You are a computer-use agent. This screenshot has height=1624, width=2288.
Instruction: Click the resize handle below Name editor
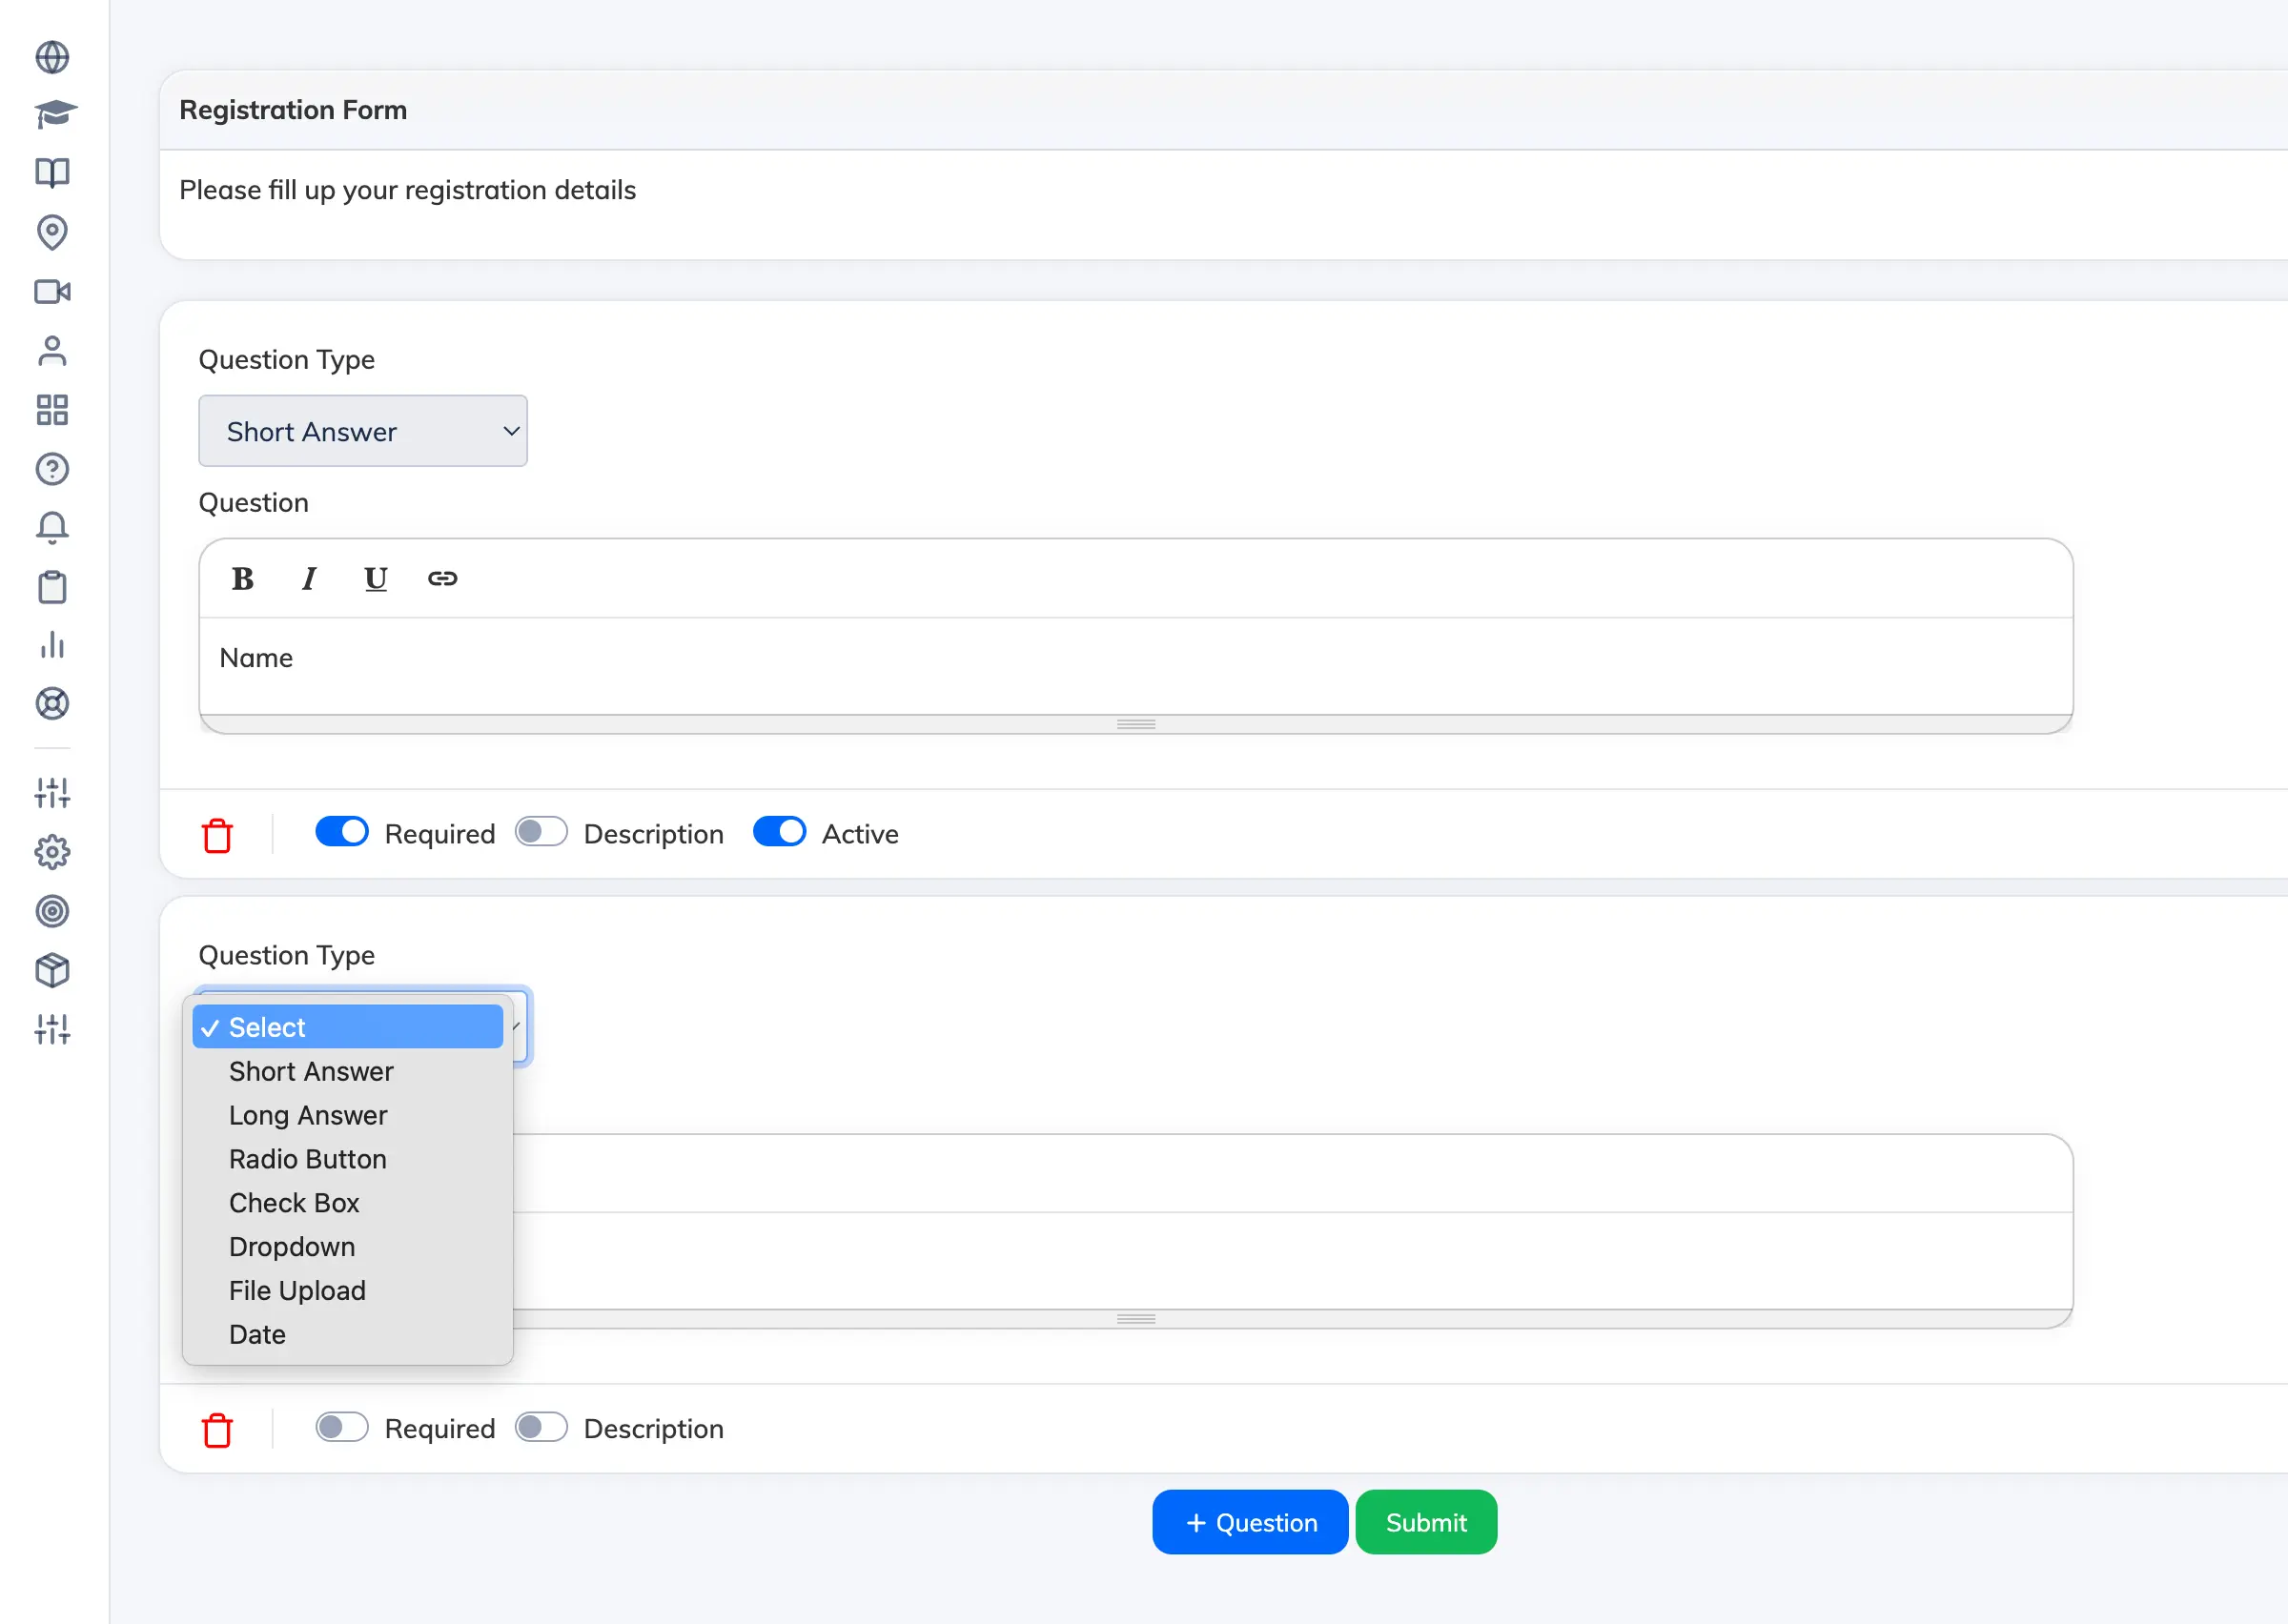1135,724
